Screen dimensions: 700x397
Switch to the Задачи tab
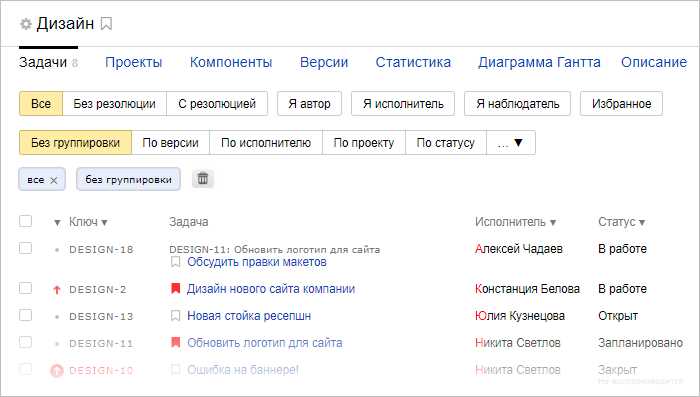pos(48,62)
